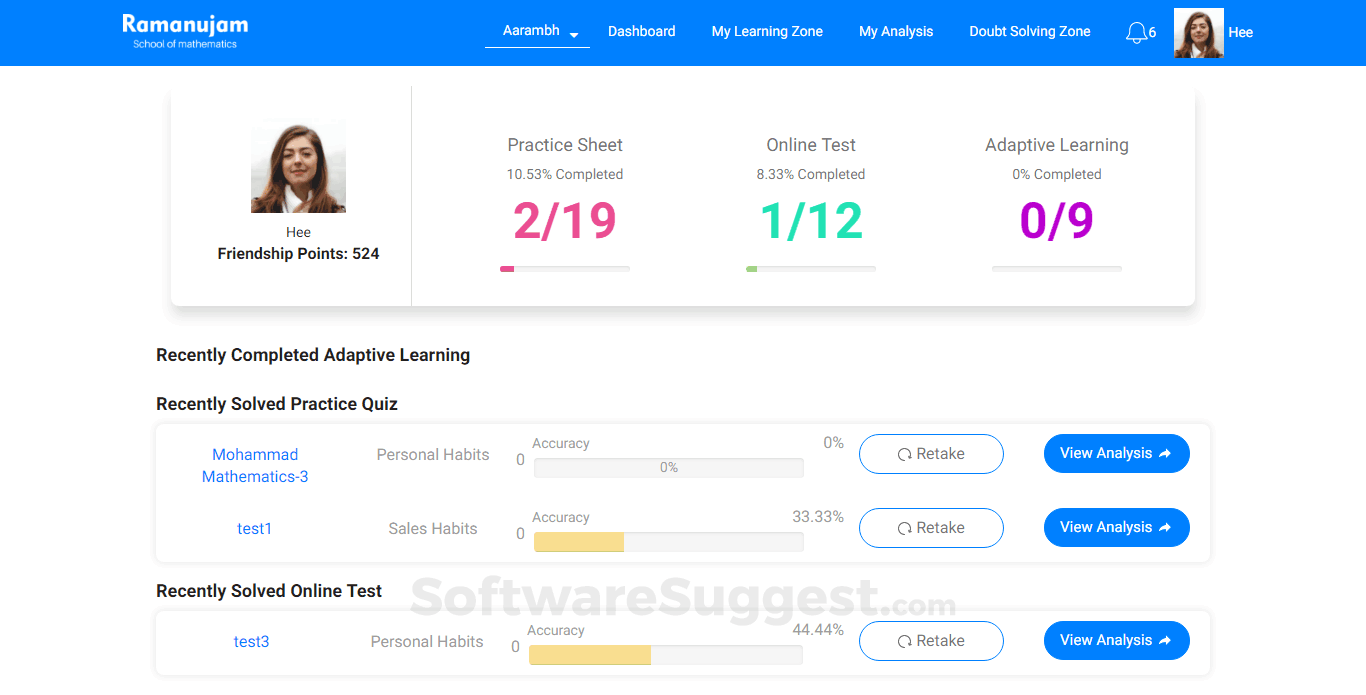
Task: Retake the test1 practice quiz
Action: coord(931,528)
